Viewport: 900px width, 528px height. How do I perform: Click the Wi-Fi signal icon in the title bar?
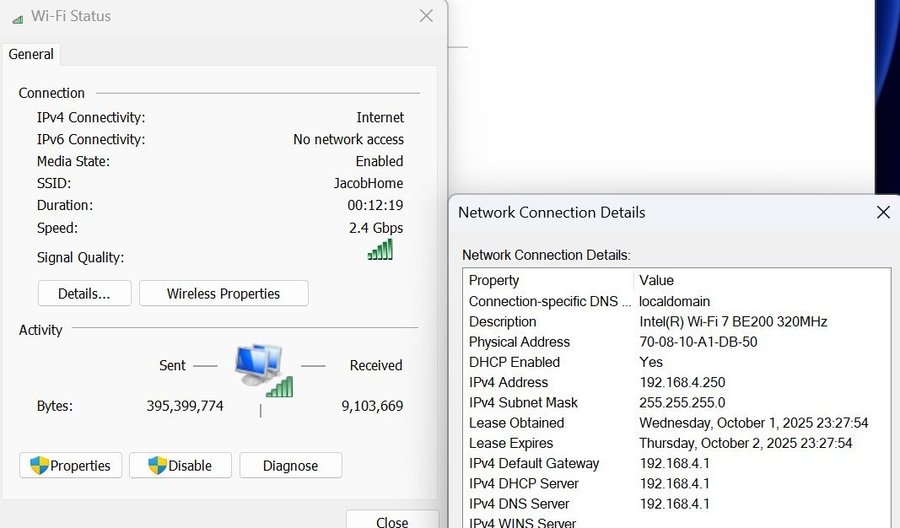[x=17, y=18]
